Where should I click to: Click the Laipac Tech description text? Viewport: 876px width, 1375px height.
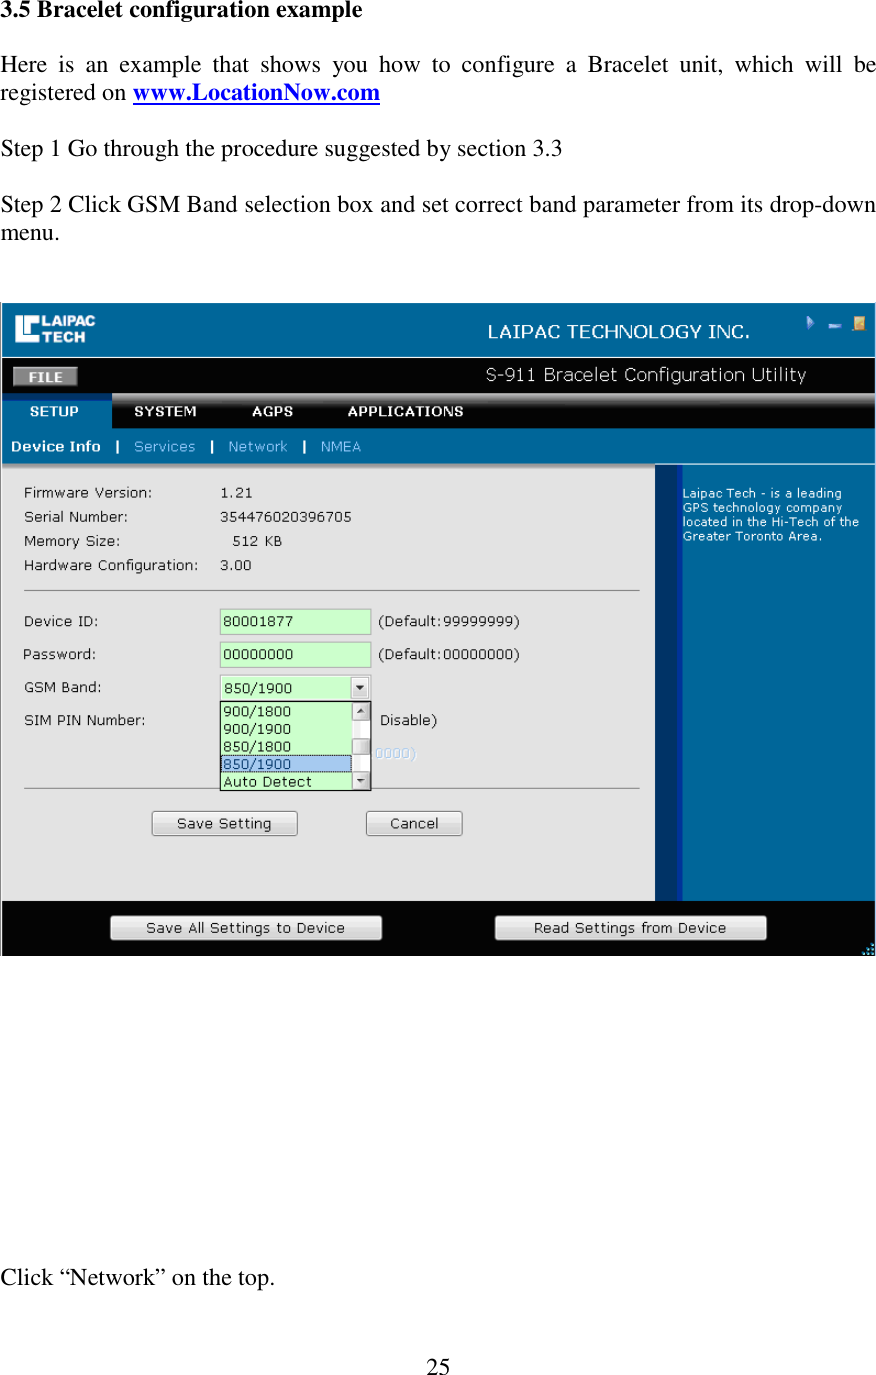point(770,515)
